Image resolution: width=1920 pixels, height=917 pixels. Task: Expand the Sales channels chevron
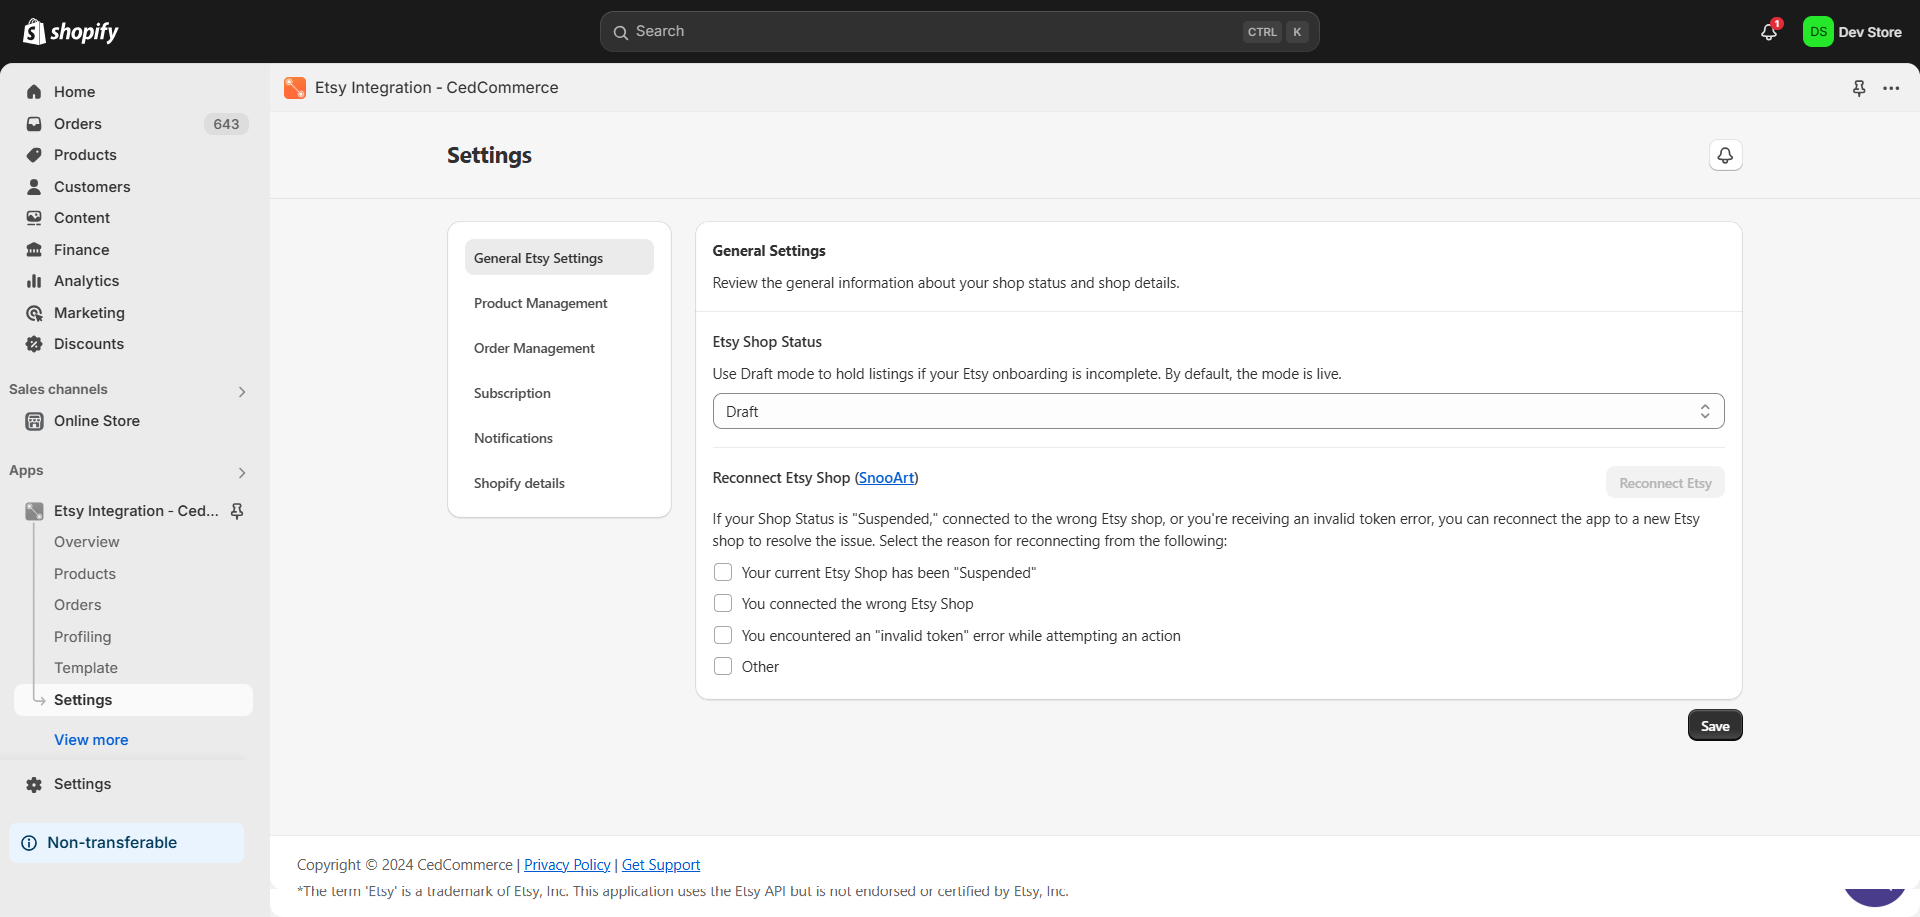point(242,392)
